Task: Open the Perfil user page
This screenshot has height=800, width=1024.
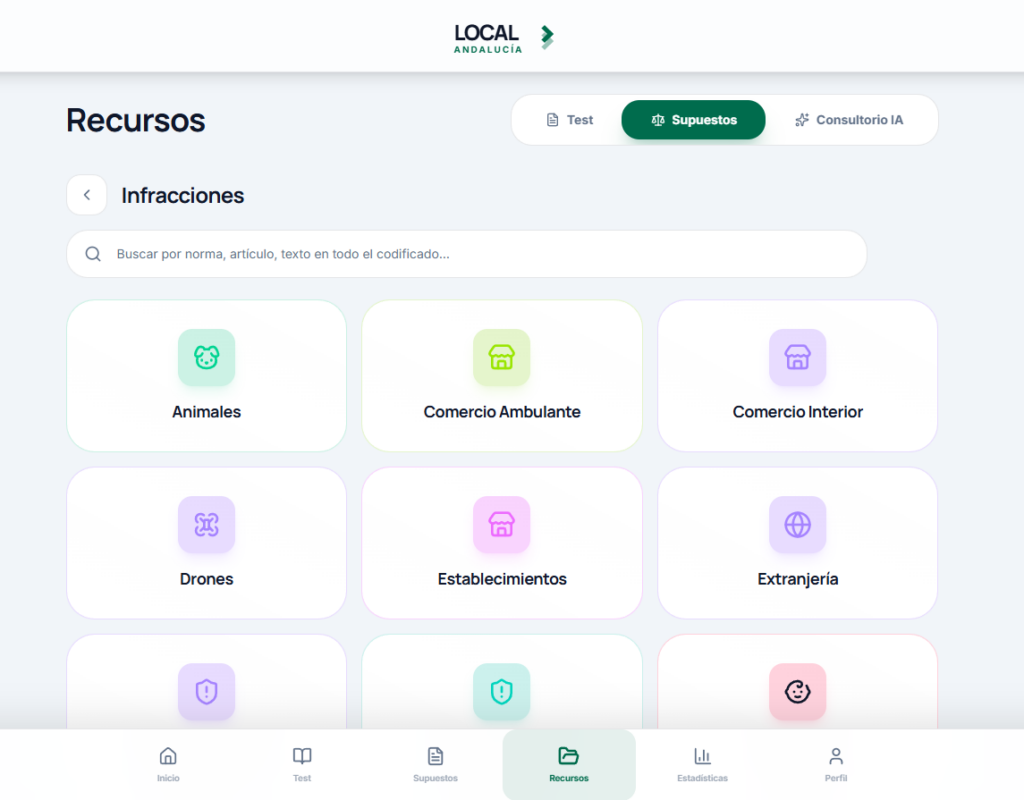Action: (836, 764)
